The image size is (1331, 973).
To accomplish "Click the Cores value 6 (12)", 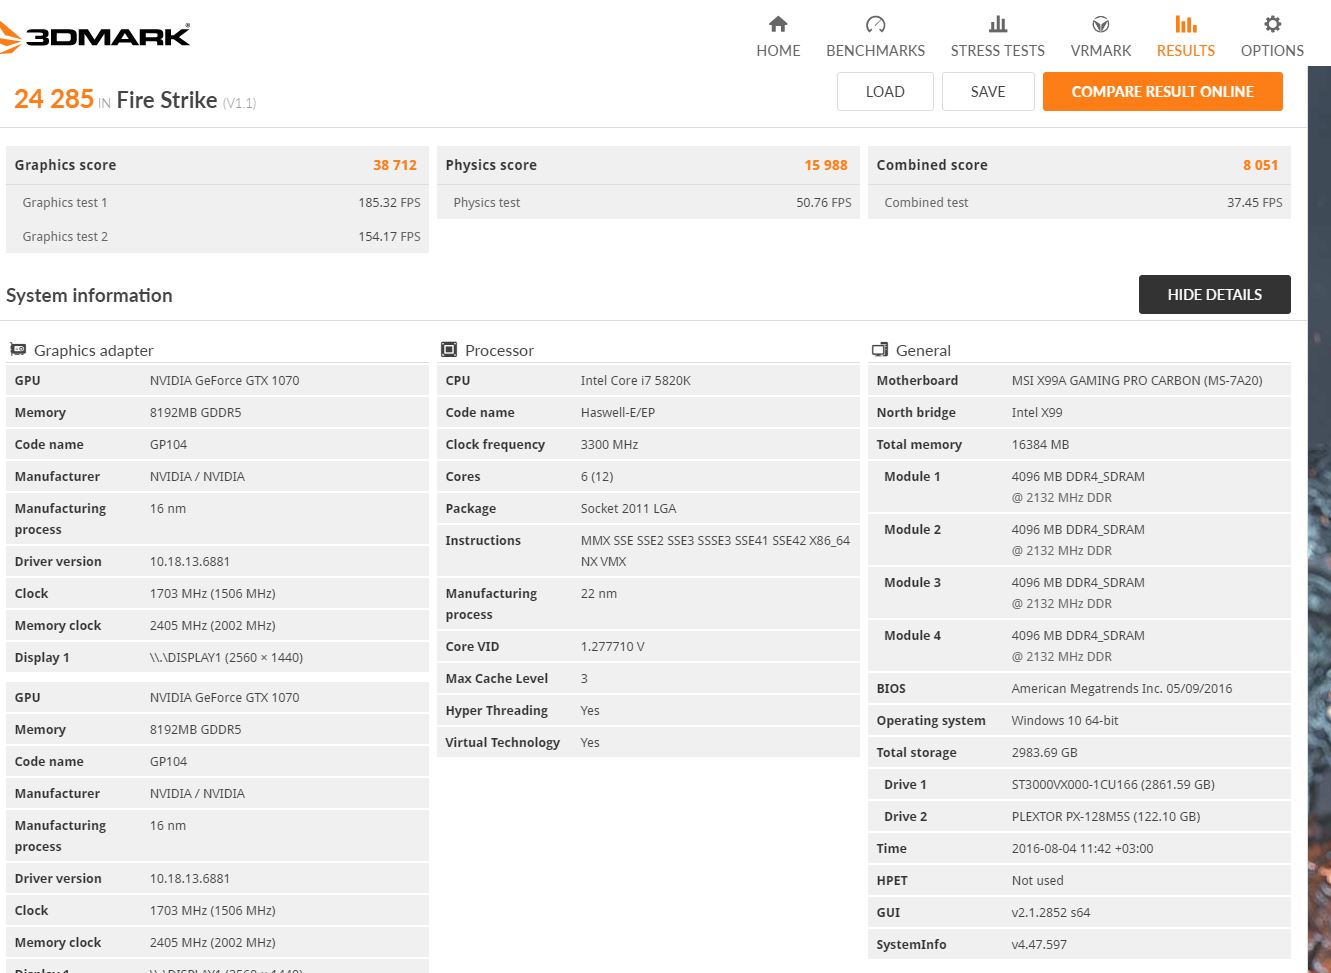I will (x=598, y=476).
